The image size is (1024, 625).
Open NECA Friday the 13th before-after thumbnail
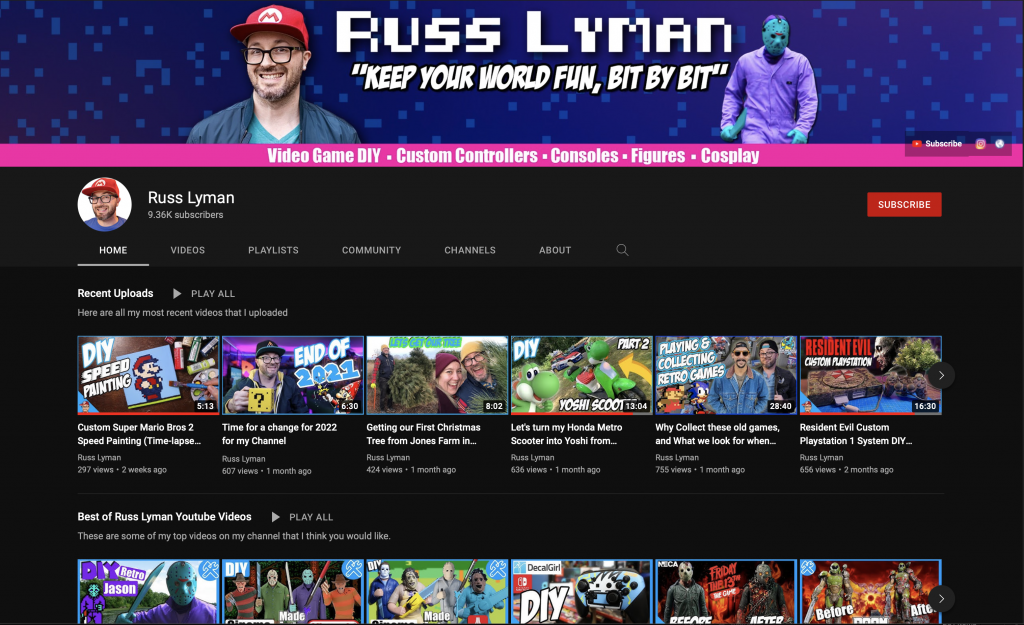(726, 592)
